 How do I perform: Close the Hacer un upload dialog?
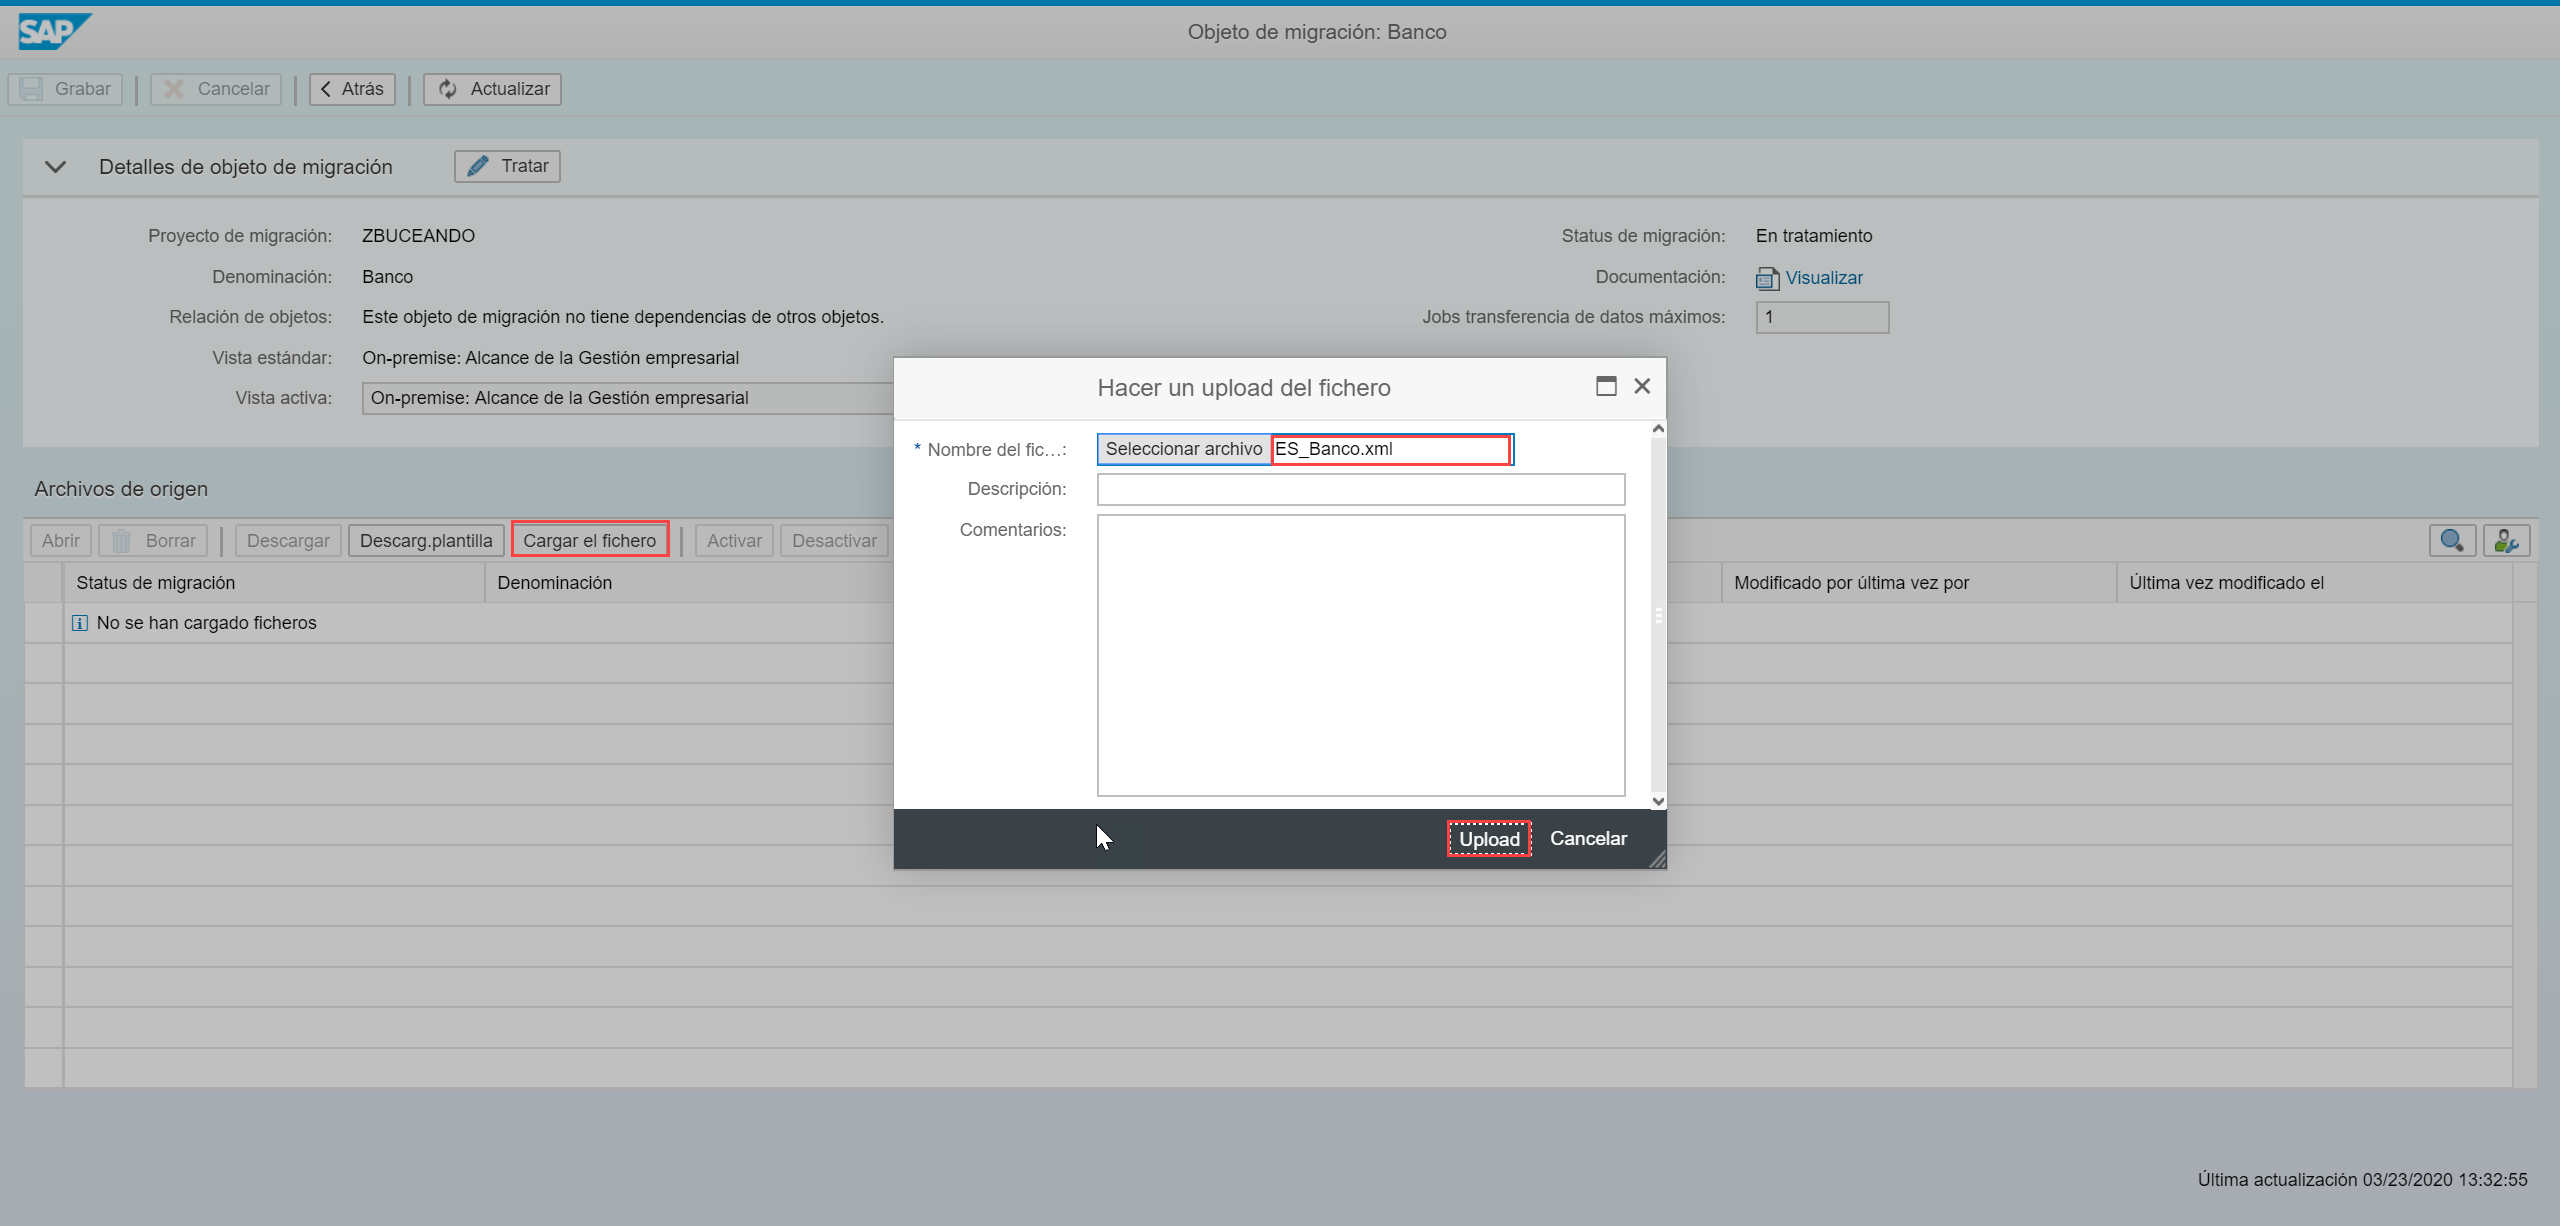[1642, 386]
